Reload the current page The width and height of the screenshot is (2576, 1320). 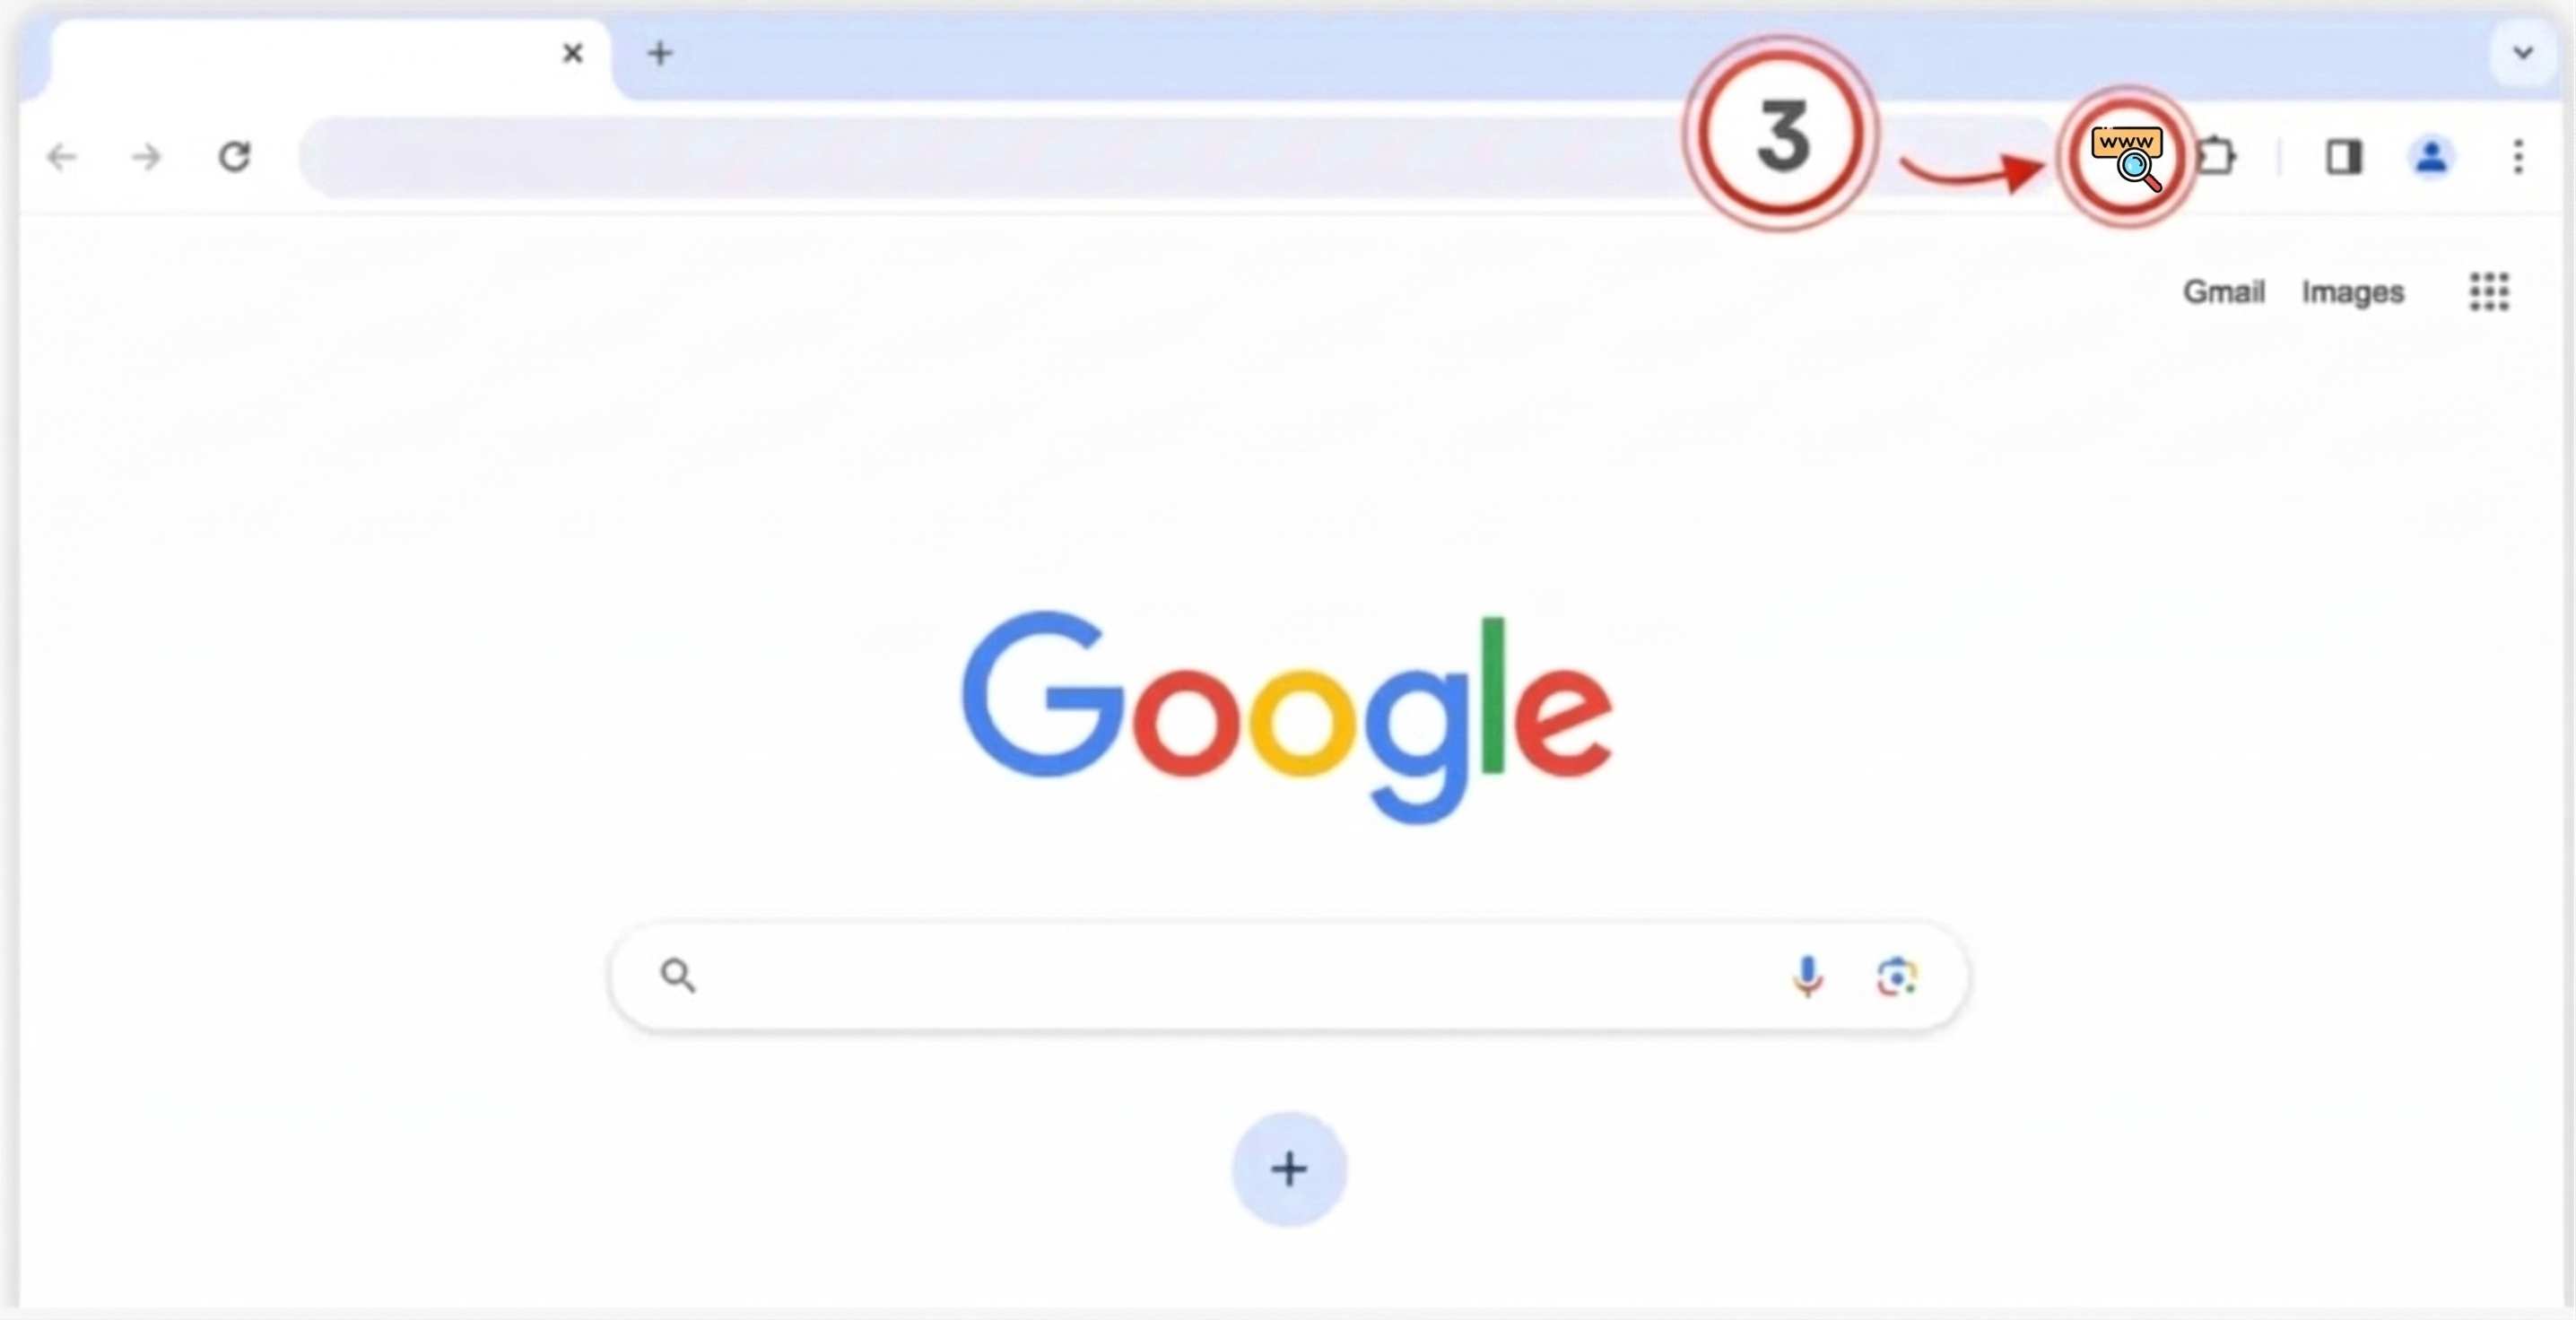(234, 157)
